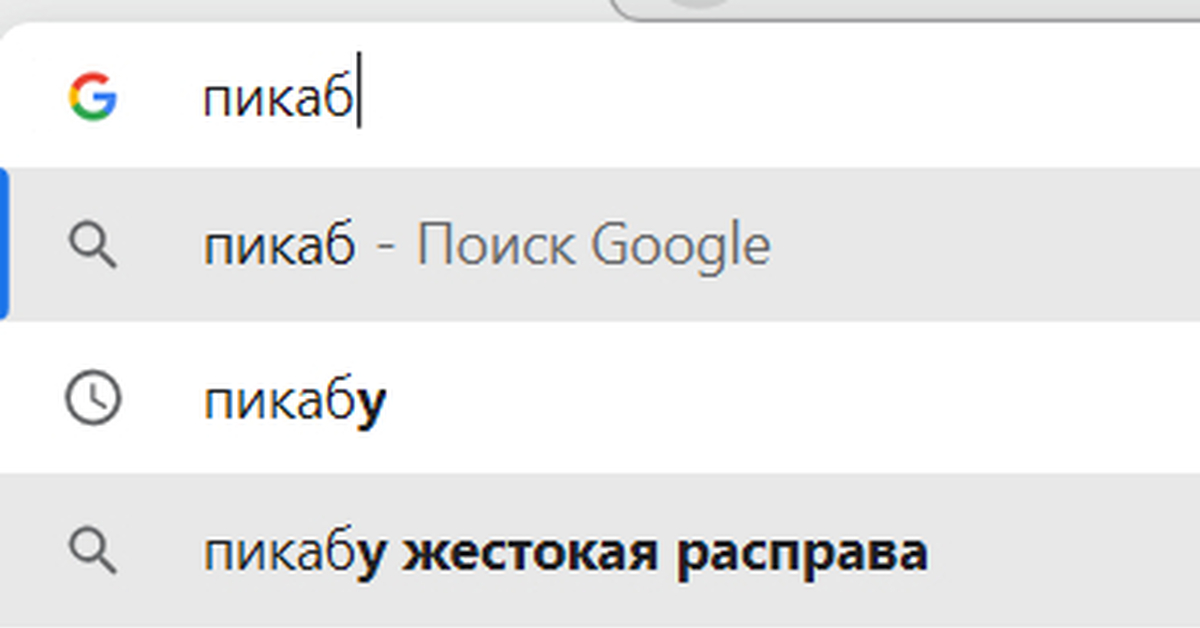
Task: Click the bold letter "у" in the history suggestion
Action: point(372,402)
